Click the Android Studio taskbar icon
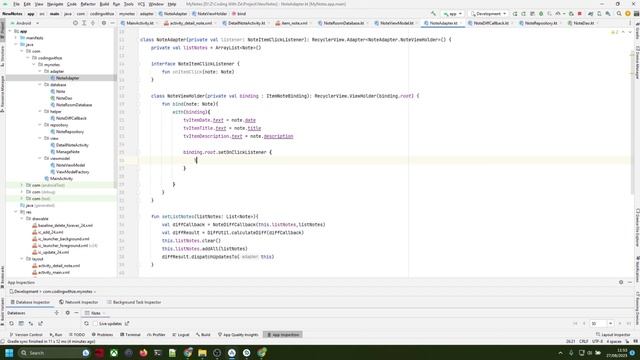The width and height of the screenshot is (640, 360). (231, 353)
